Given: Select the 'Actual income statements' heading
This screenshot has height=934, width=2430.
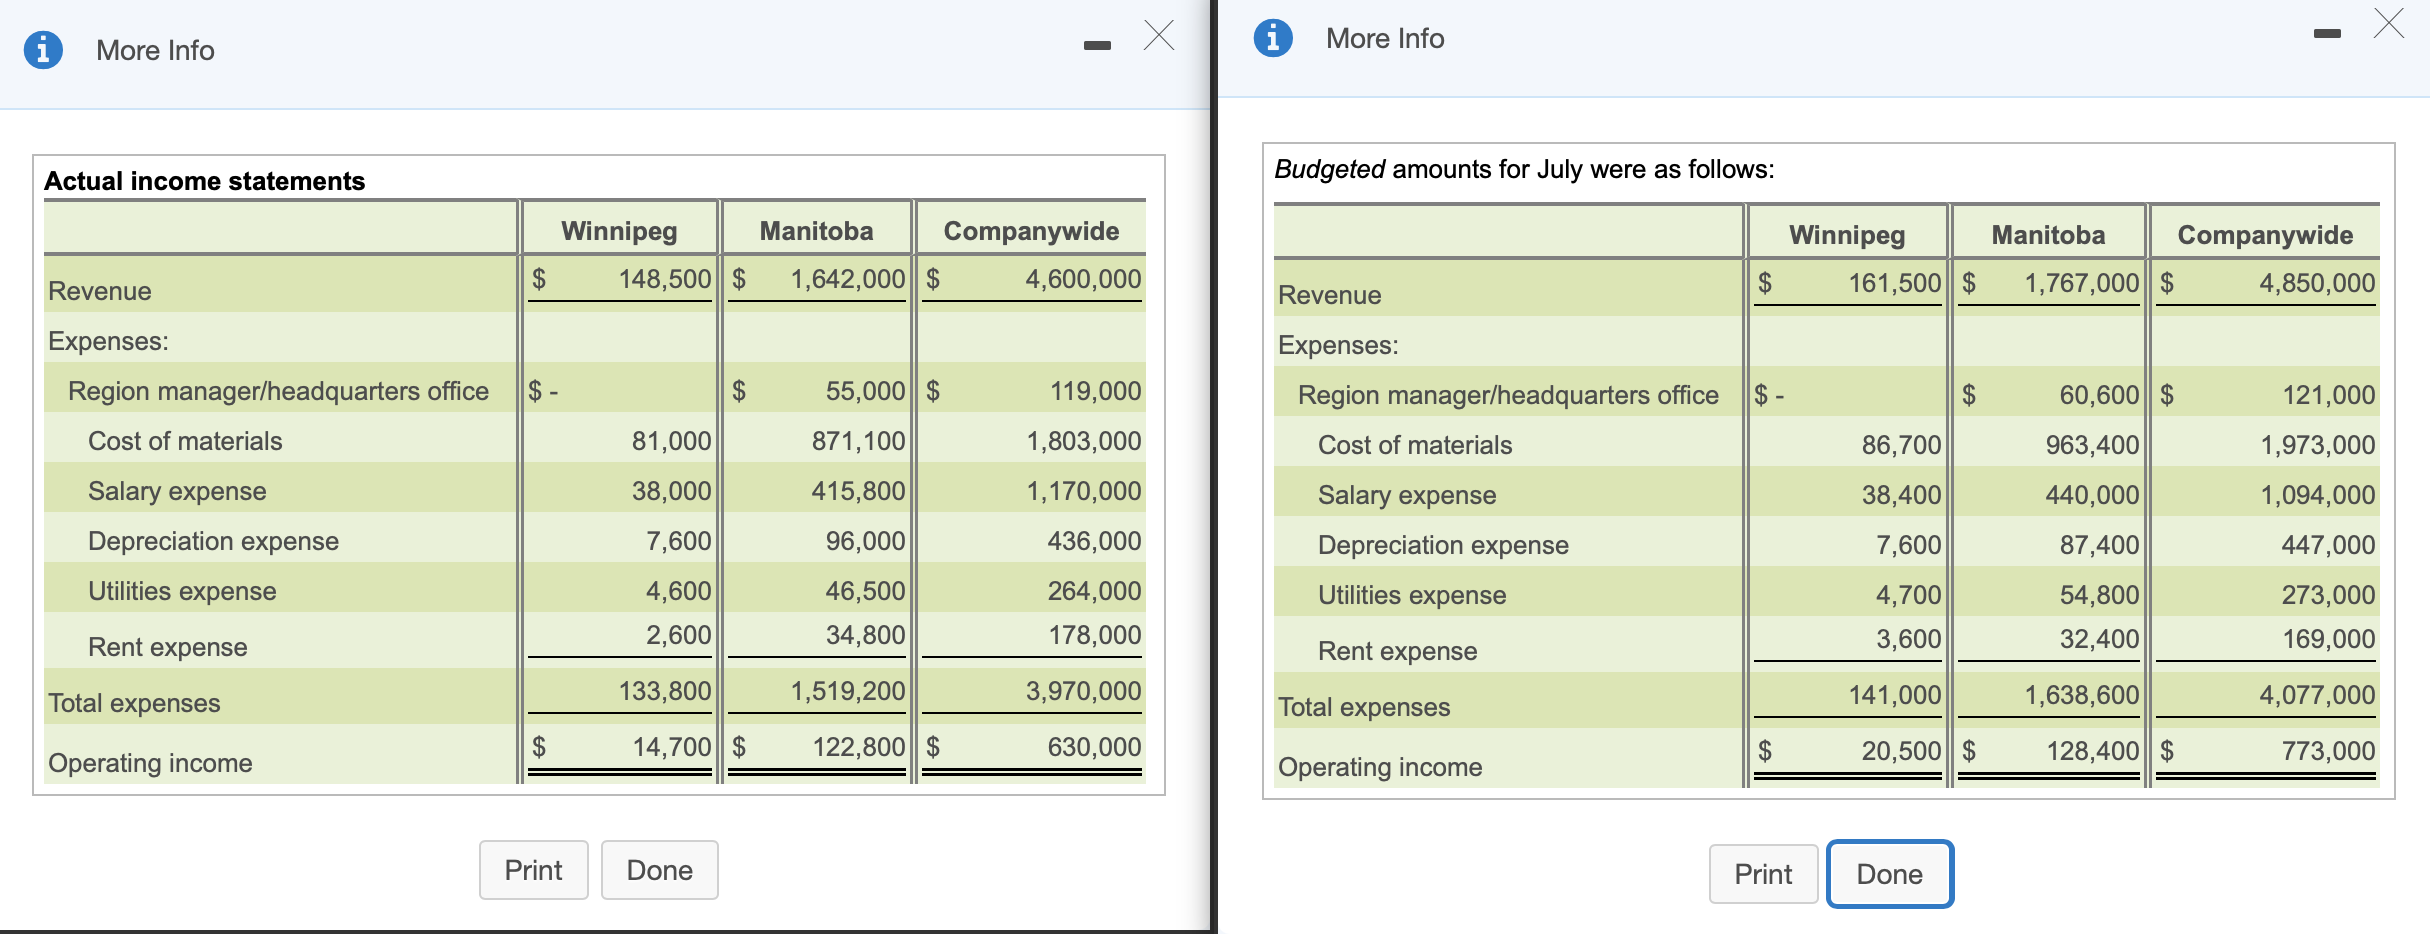Looking at the screenshot, I should click(x=204, y=181).
